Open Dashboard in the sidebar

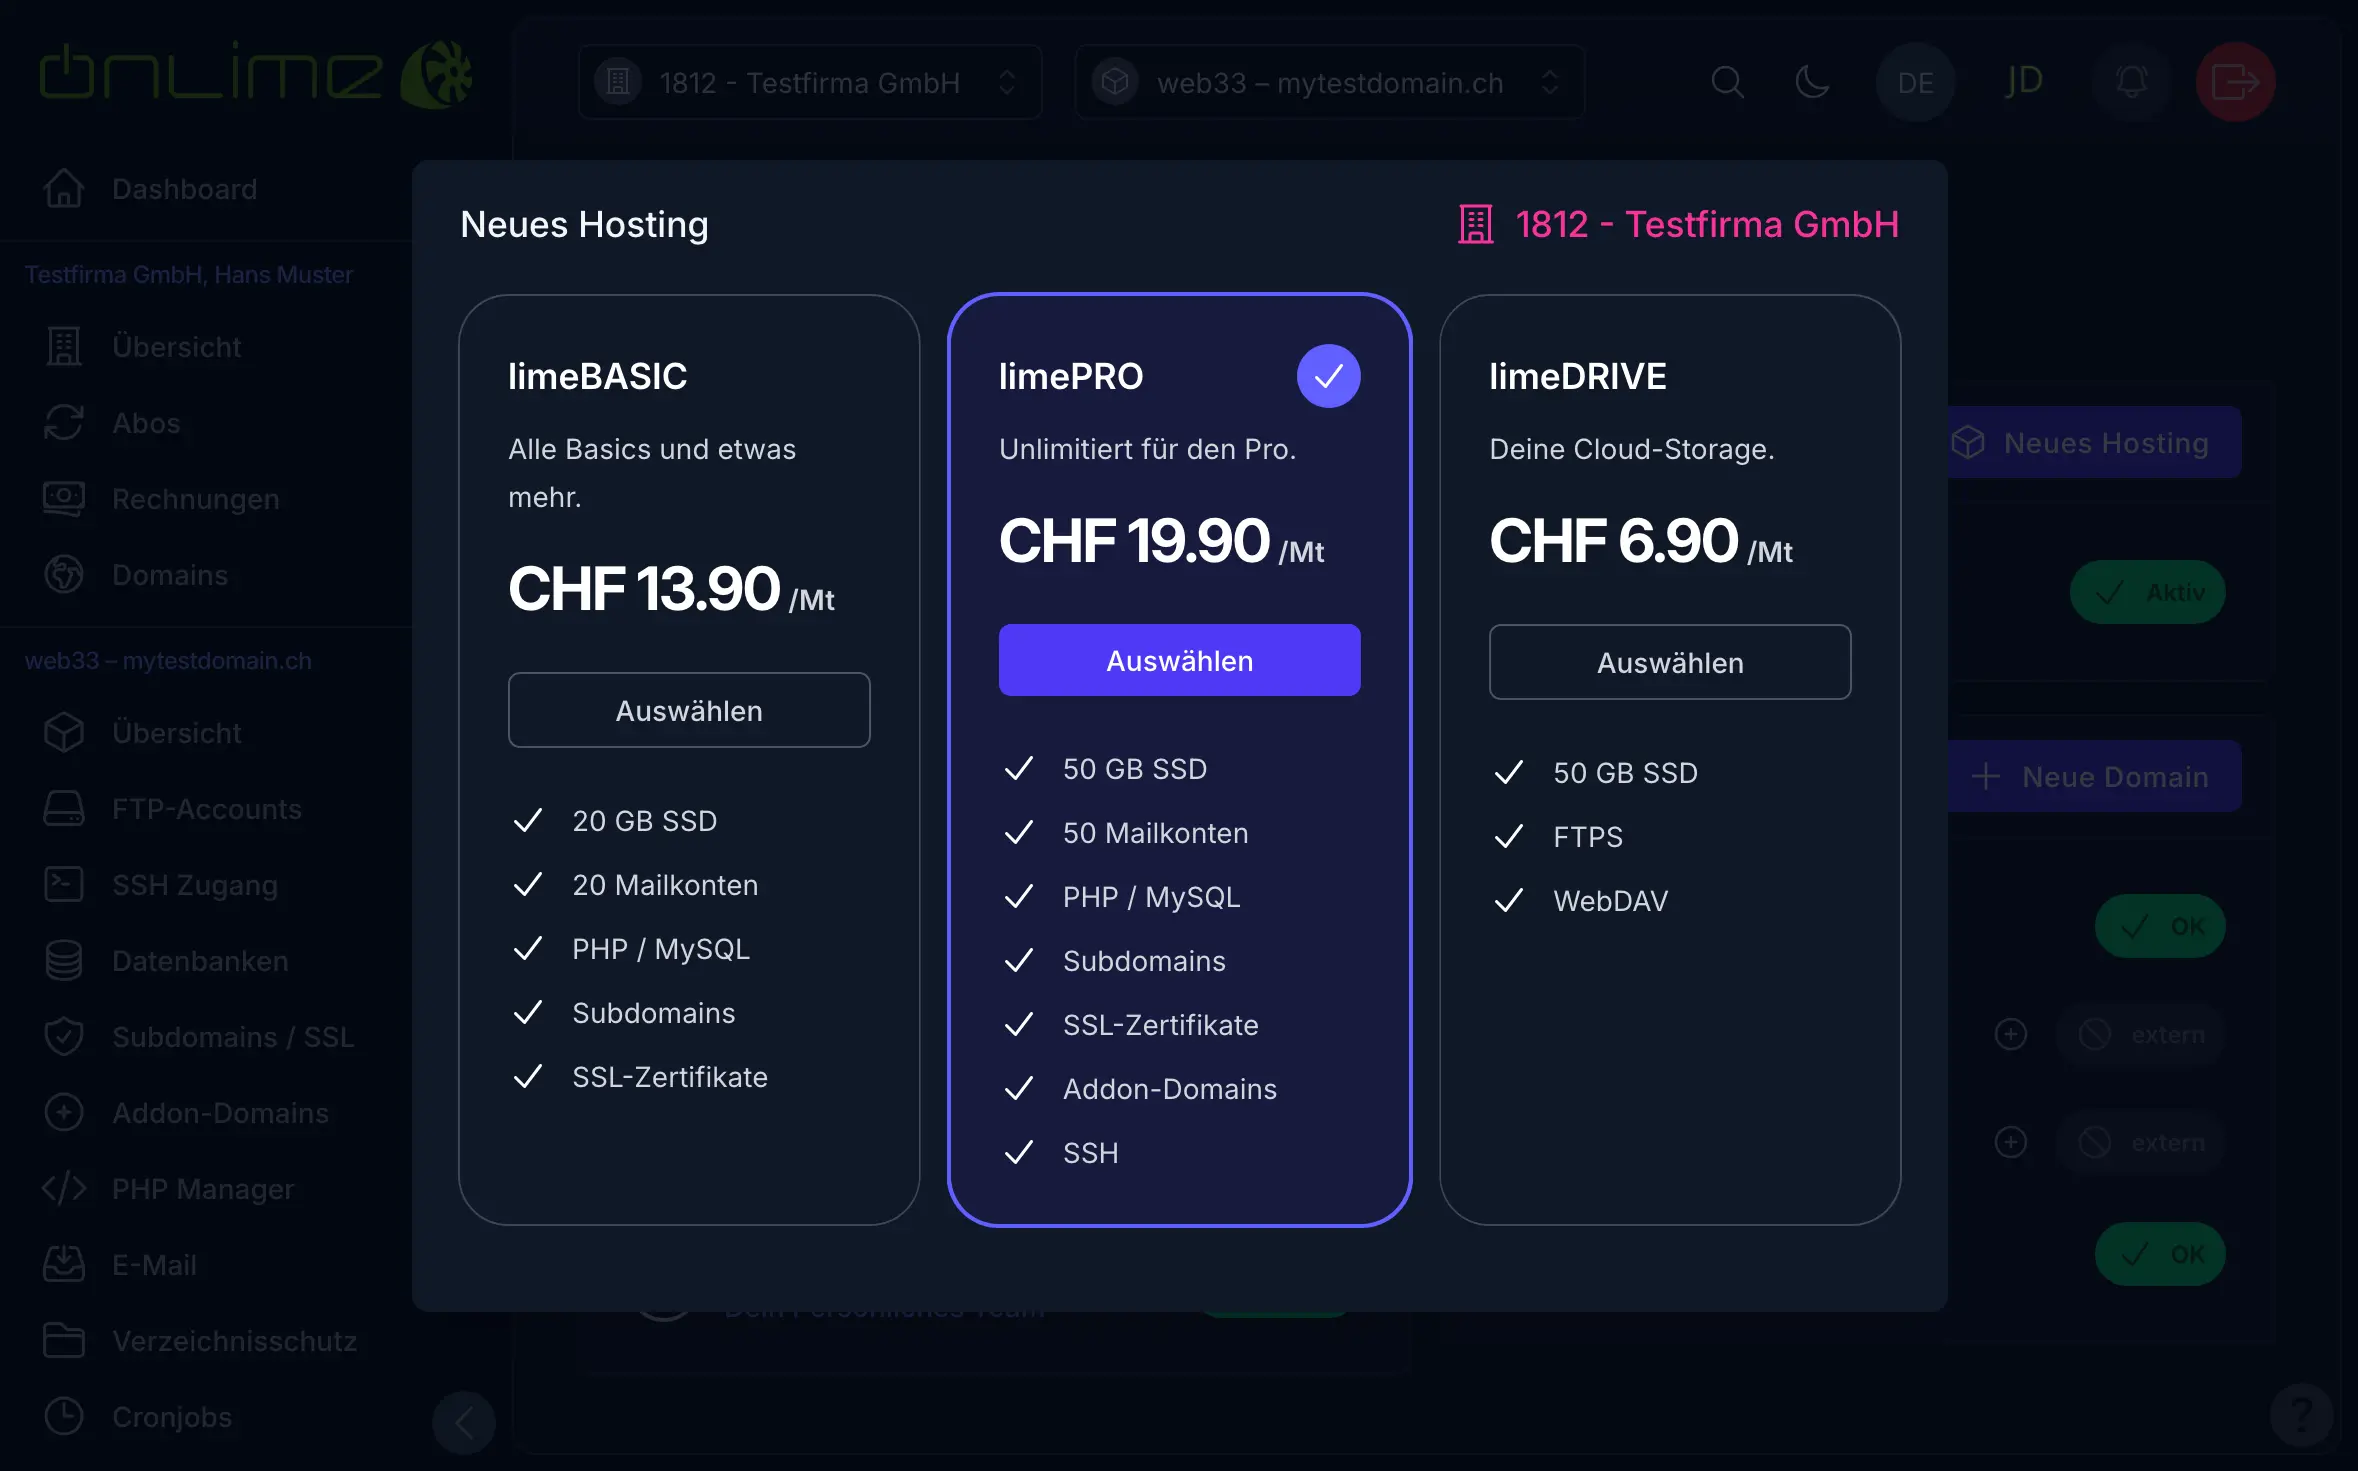click(x=184, y=189)
